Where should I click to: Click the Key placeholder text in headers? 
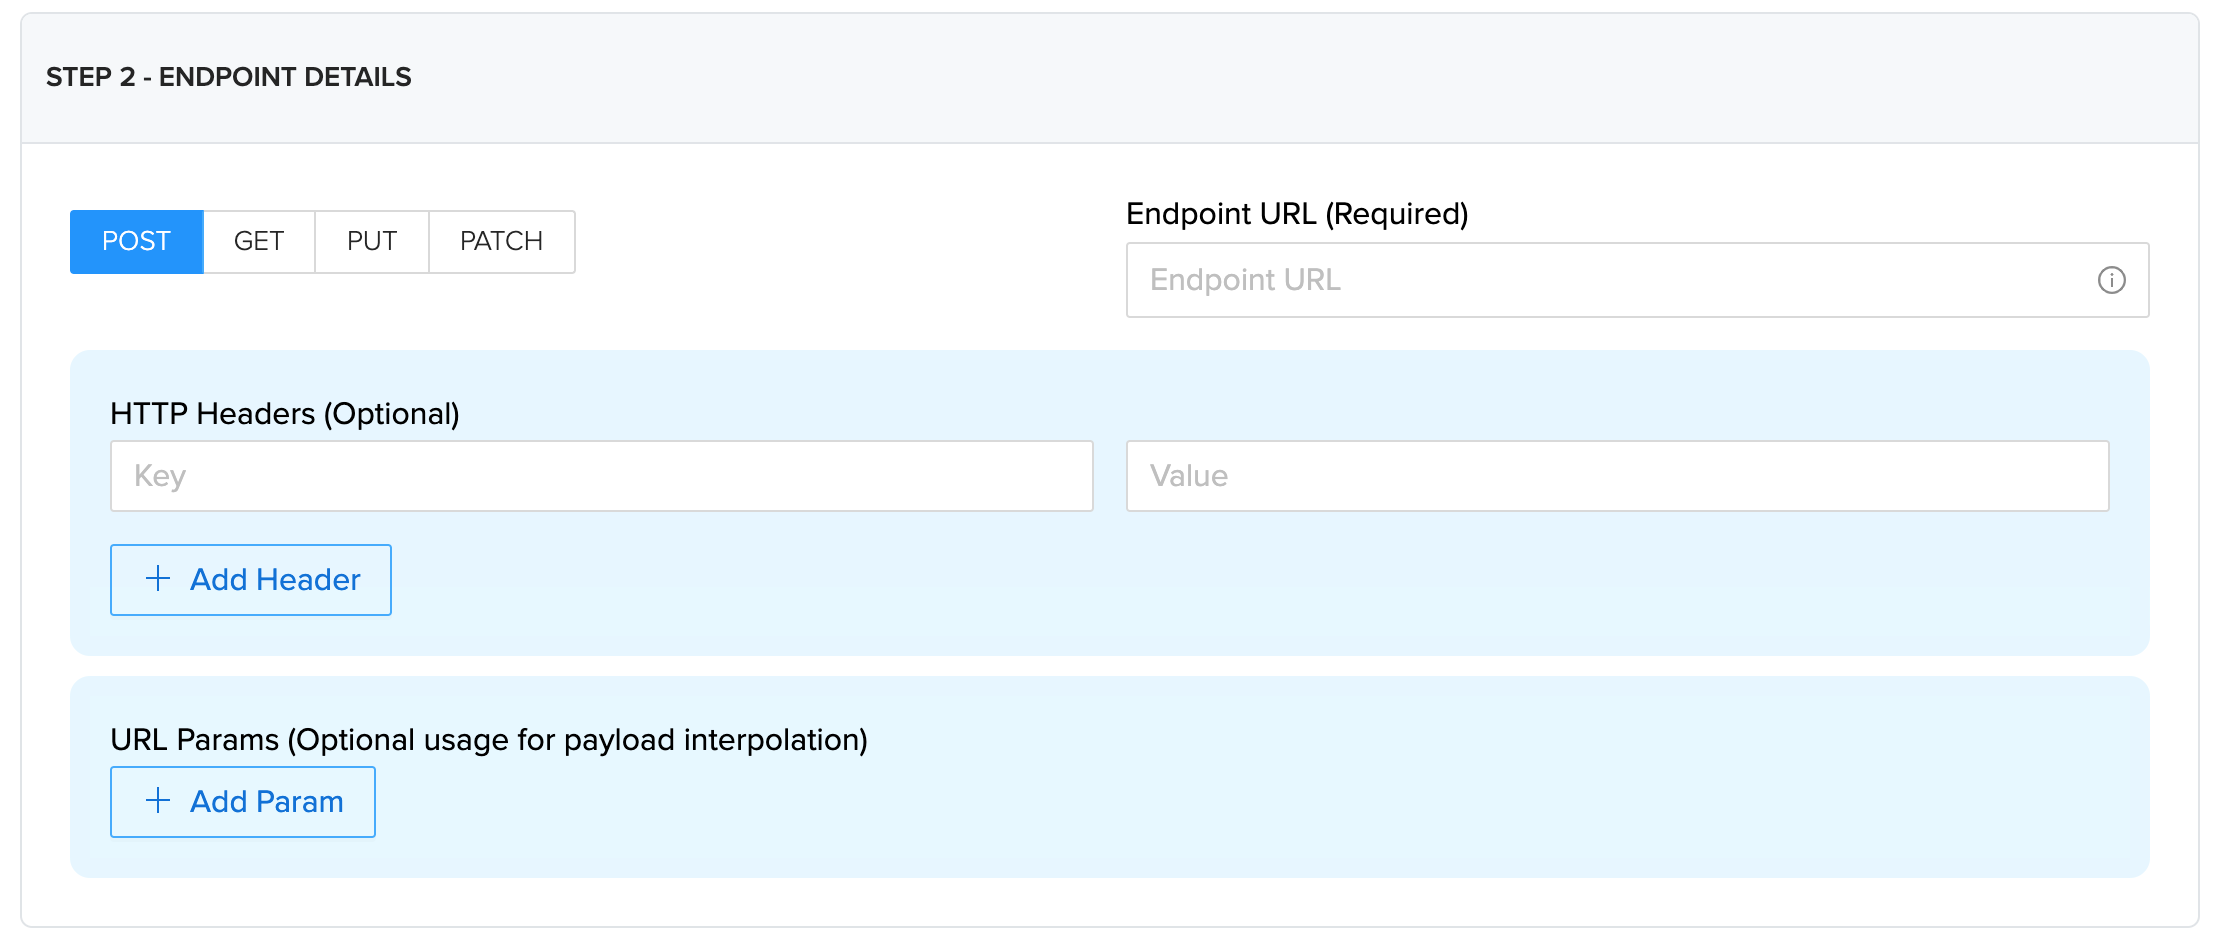(x=160, y=476)
